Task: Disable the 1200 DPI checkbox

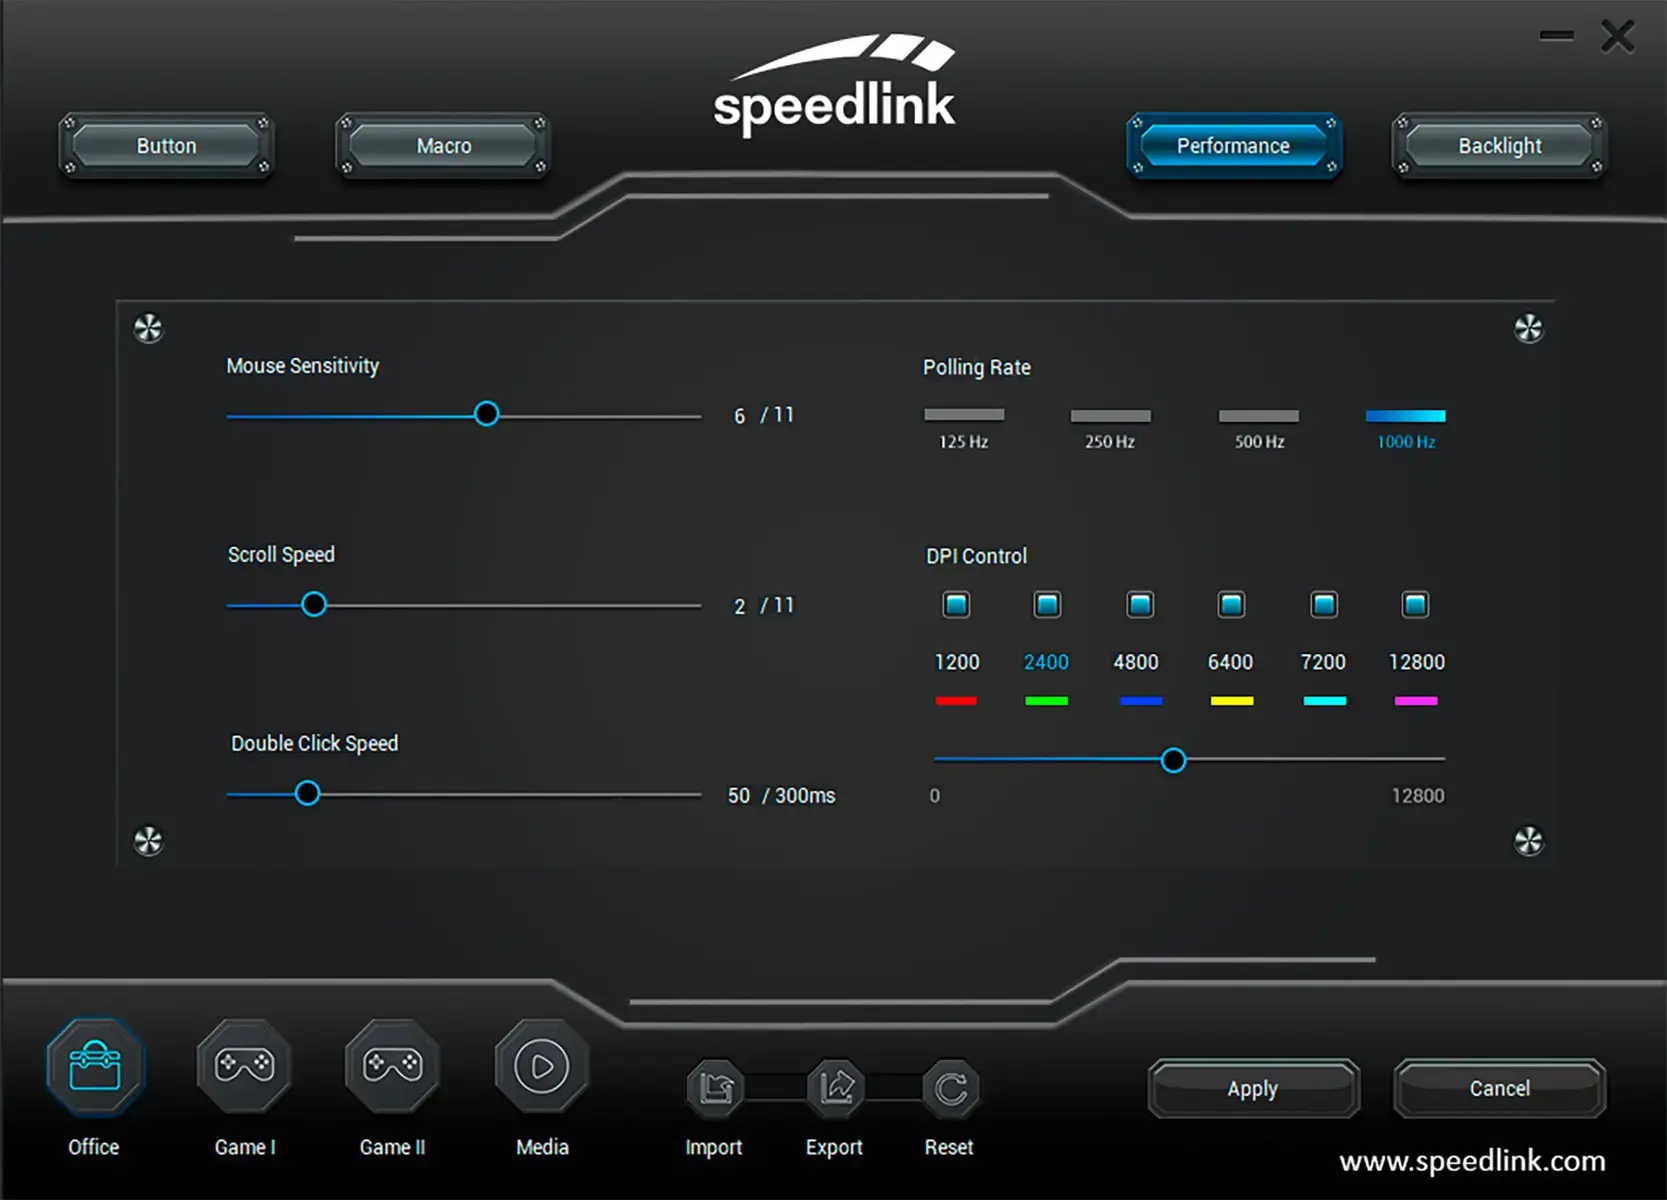Action: pyautogui.click(x=956, y=604)
